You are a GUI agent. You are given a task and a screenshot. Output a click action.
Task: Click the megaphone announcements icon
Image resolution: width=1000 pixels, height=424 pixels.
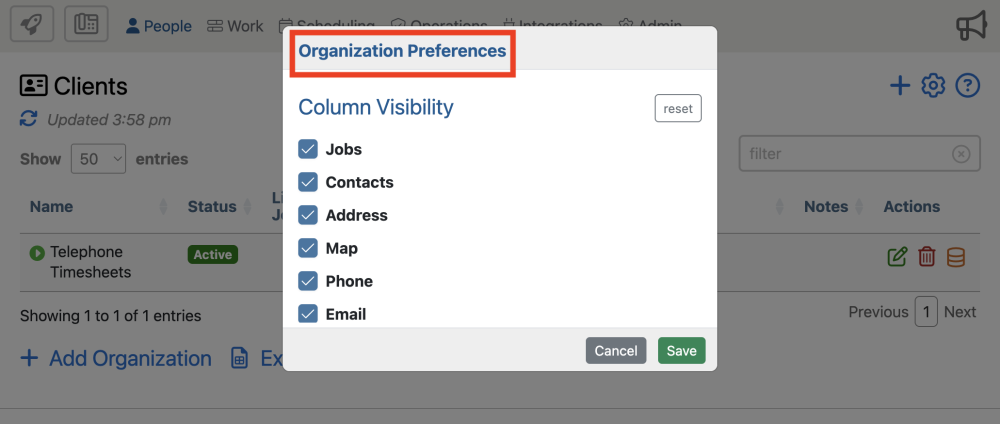point(971,25)
